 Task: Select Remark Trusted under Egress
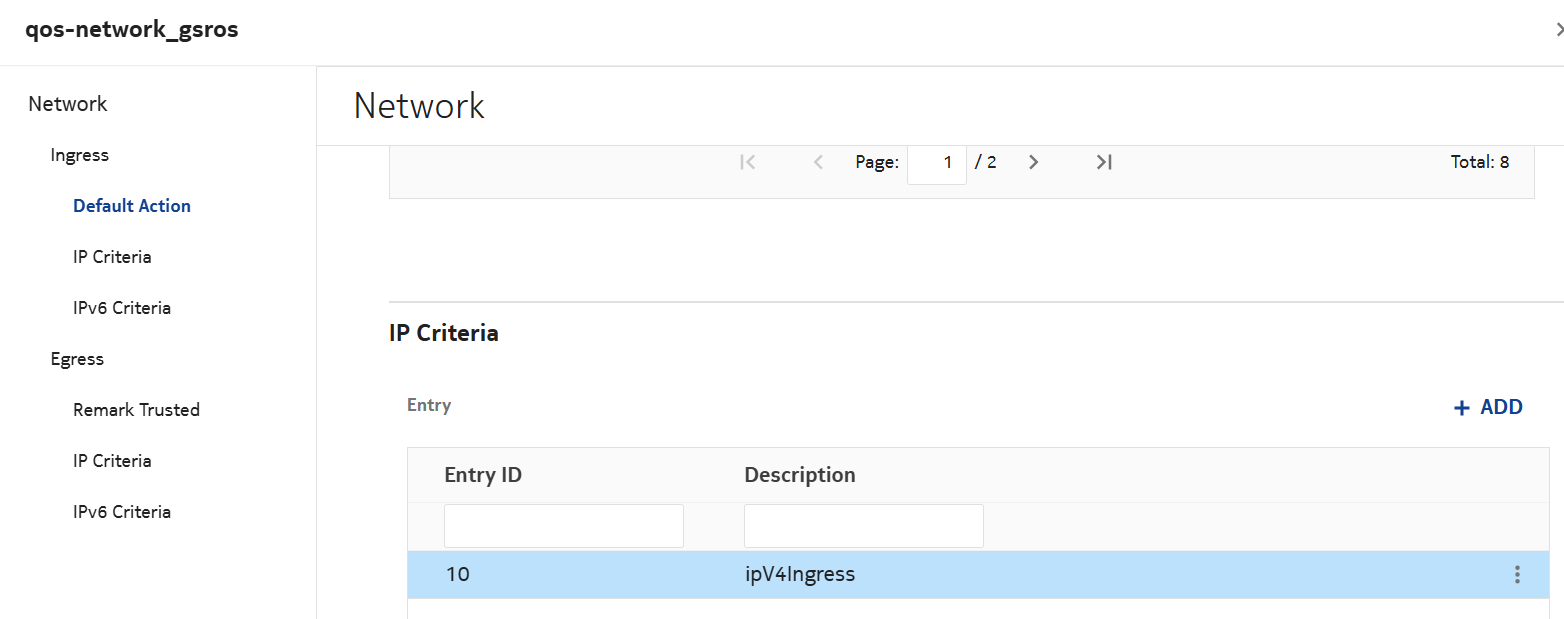(x=136, y=410)
